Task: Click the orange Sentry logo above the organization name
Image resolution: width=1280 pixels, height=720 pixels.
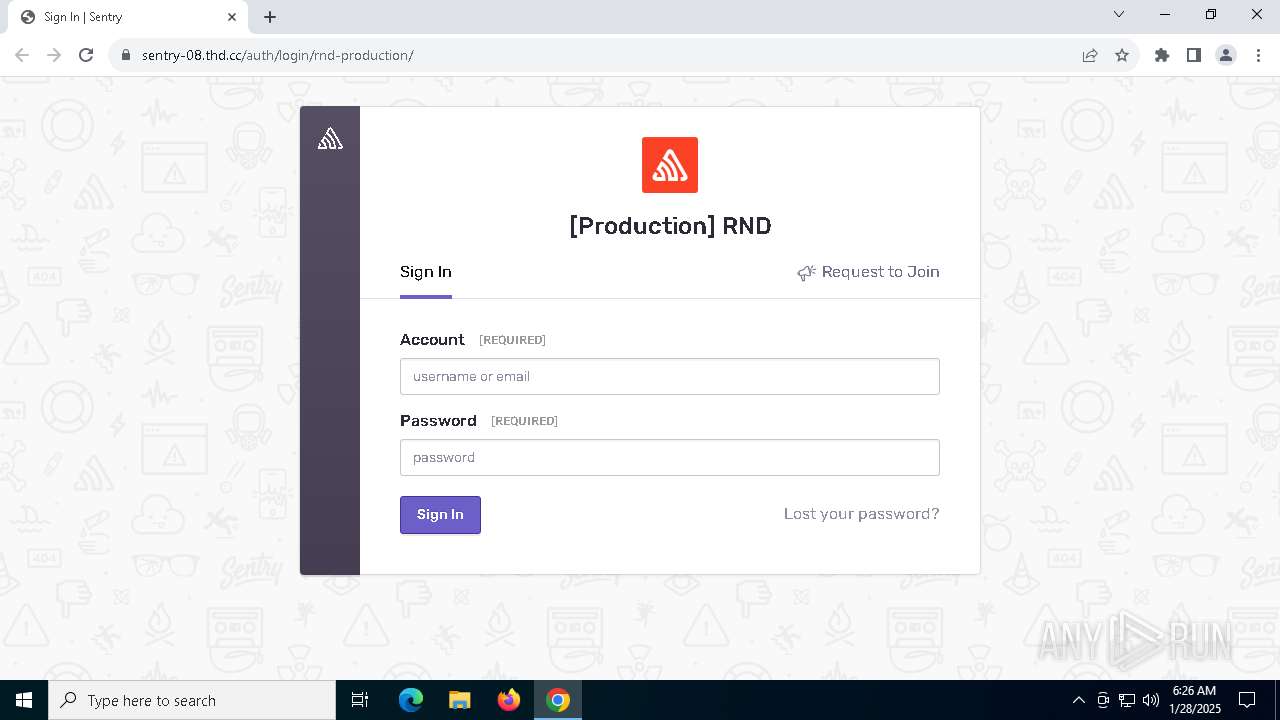Action: click(670, 165)
